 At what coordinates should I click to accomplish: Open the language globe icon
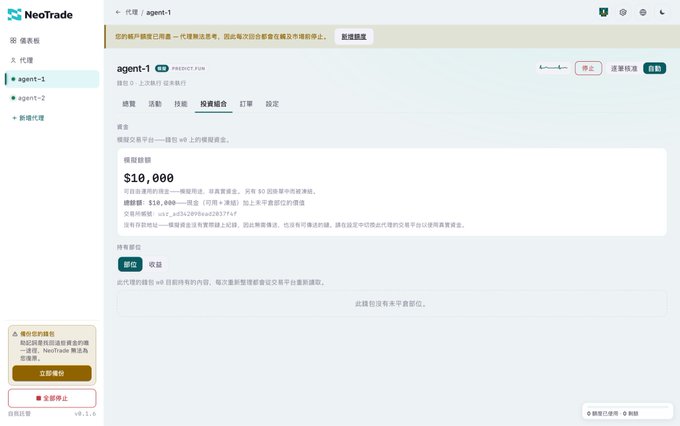pos(643,13)
